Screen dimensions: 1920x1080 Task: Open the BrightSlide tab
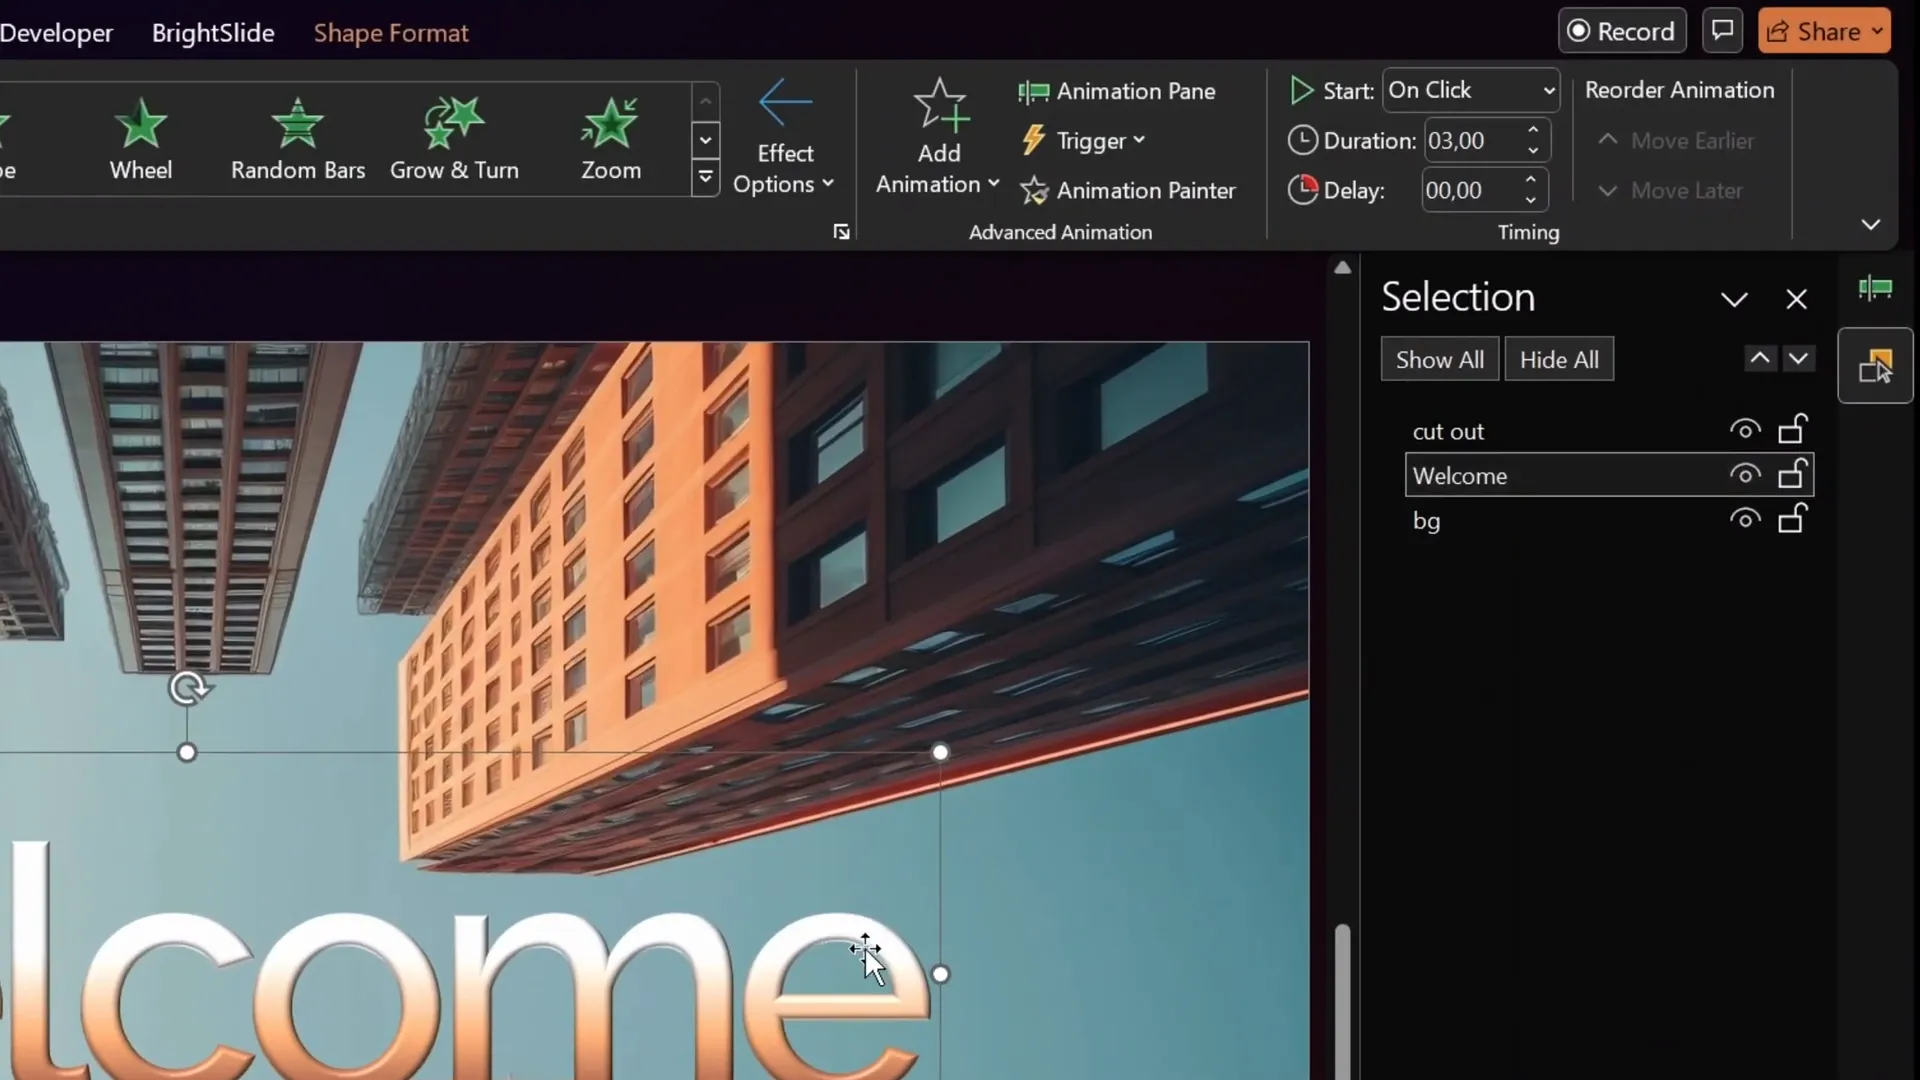(213, 33)
